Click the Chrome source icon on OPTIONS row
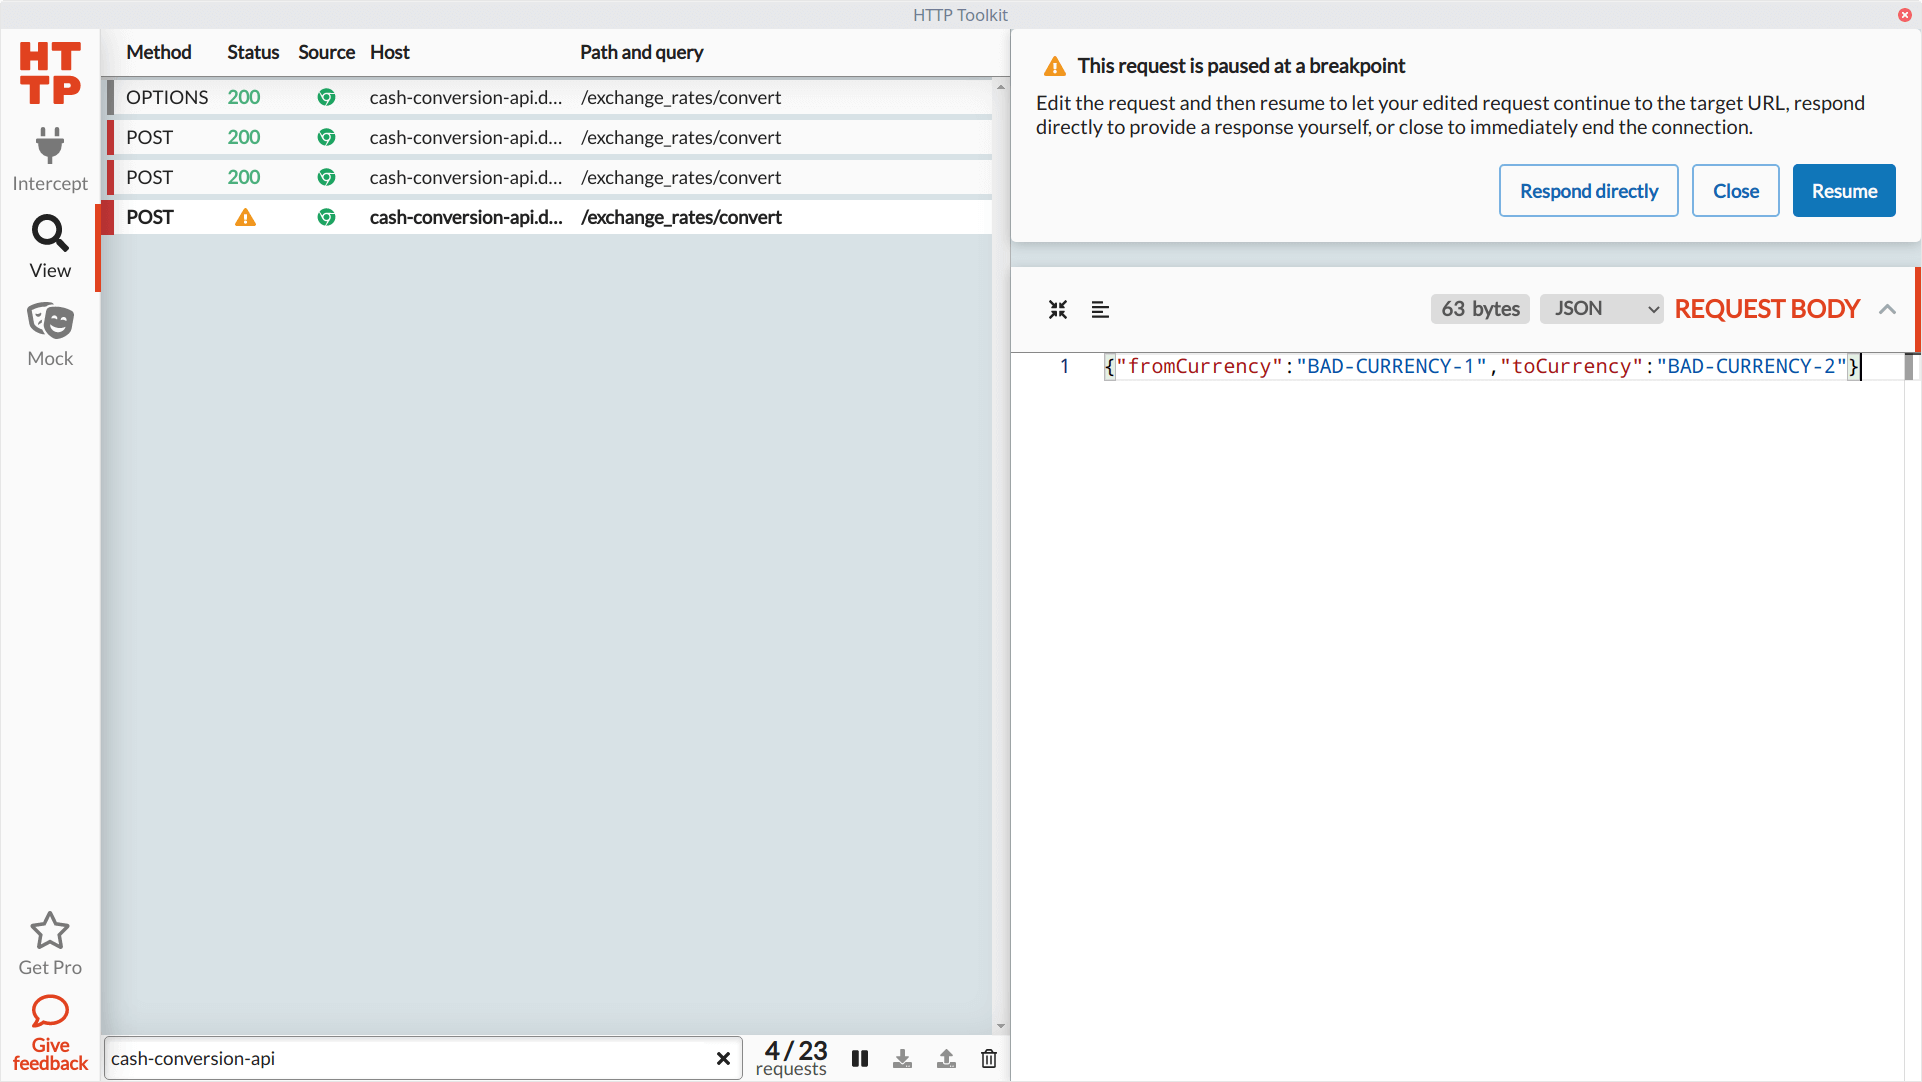 (326, 97)
